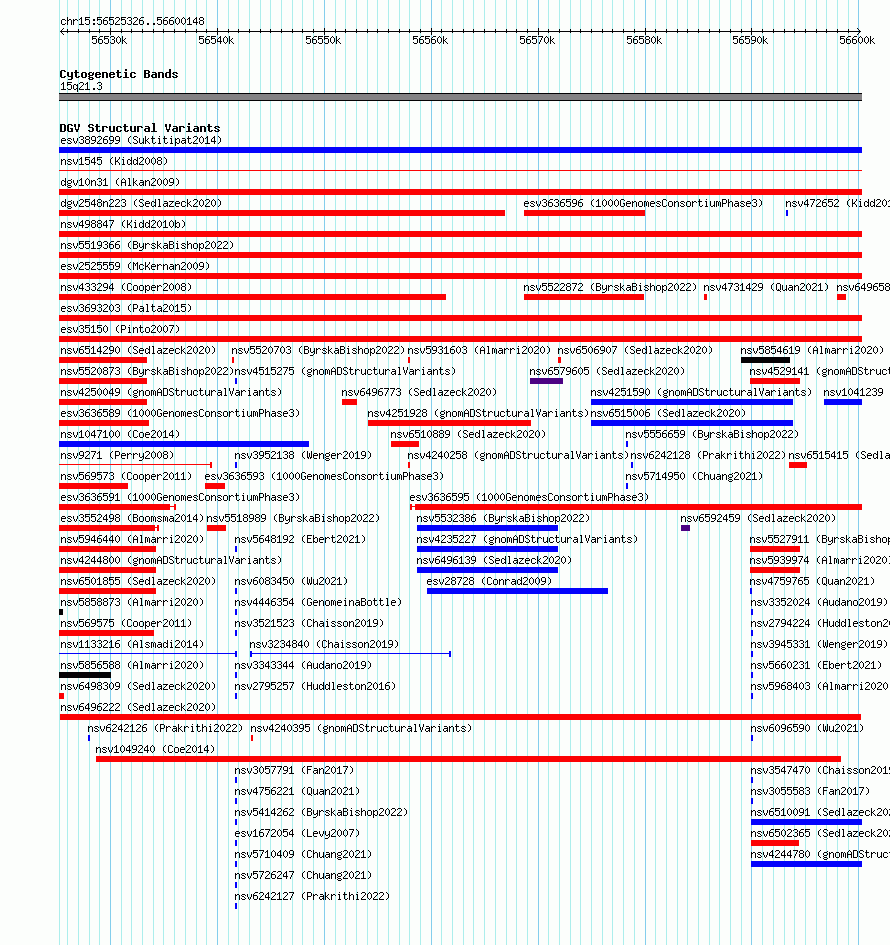The image size is (890, 945).
Task: Click the grey 15q21.3 cytogenetic band bar
Action: click(x=460, y=97)
